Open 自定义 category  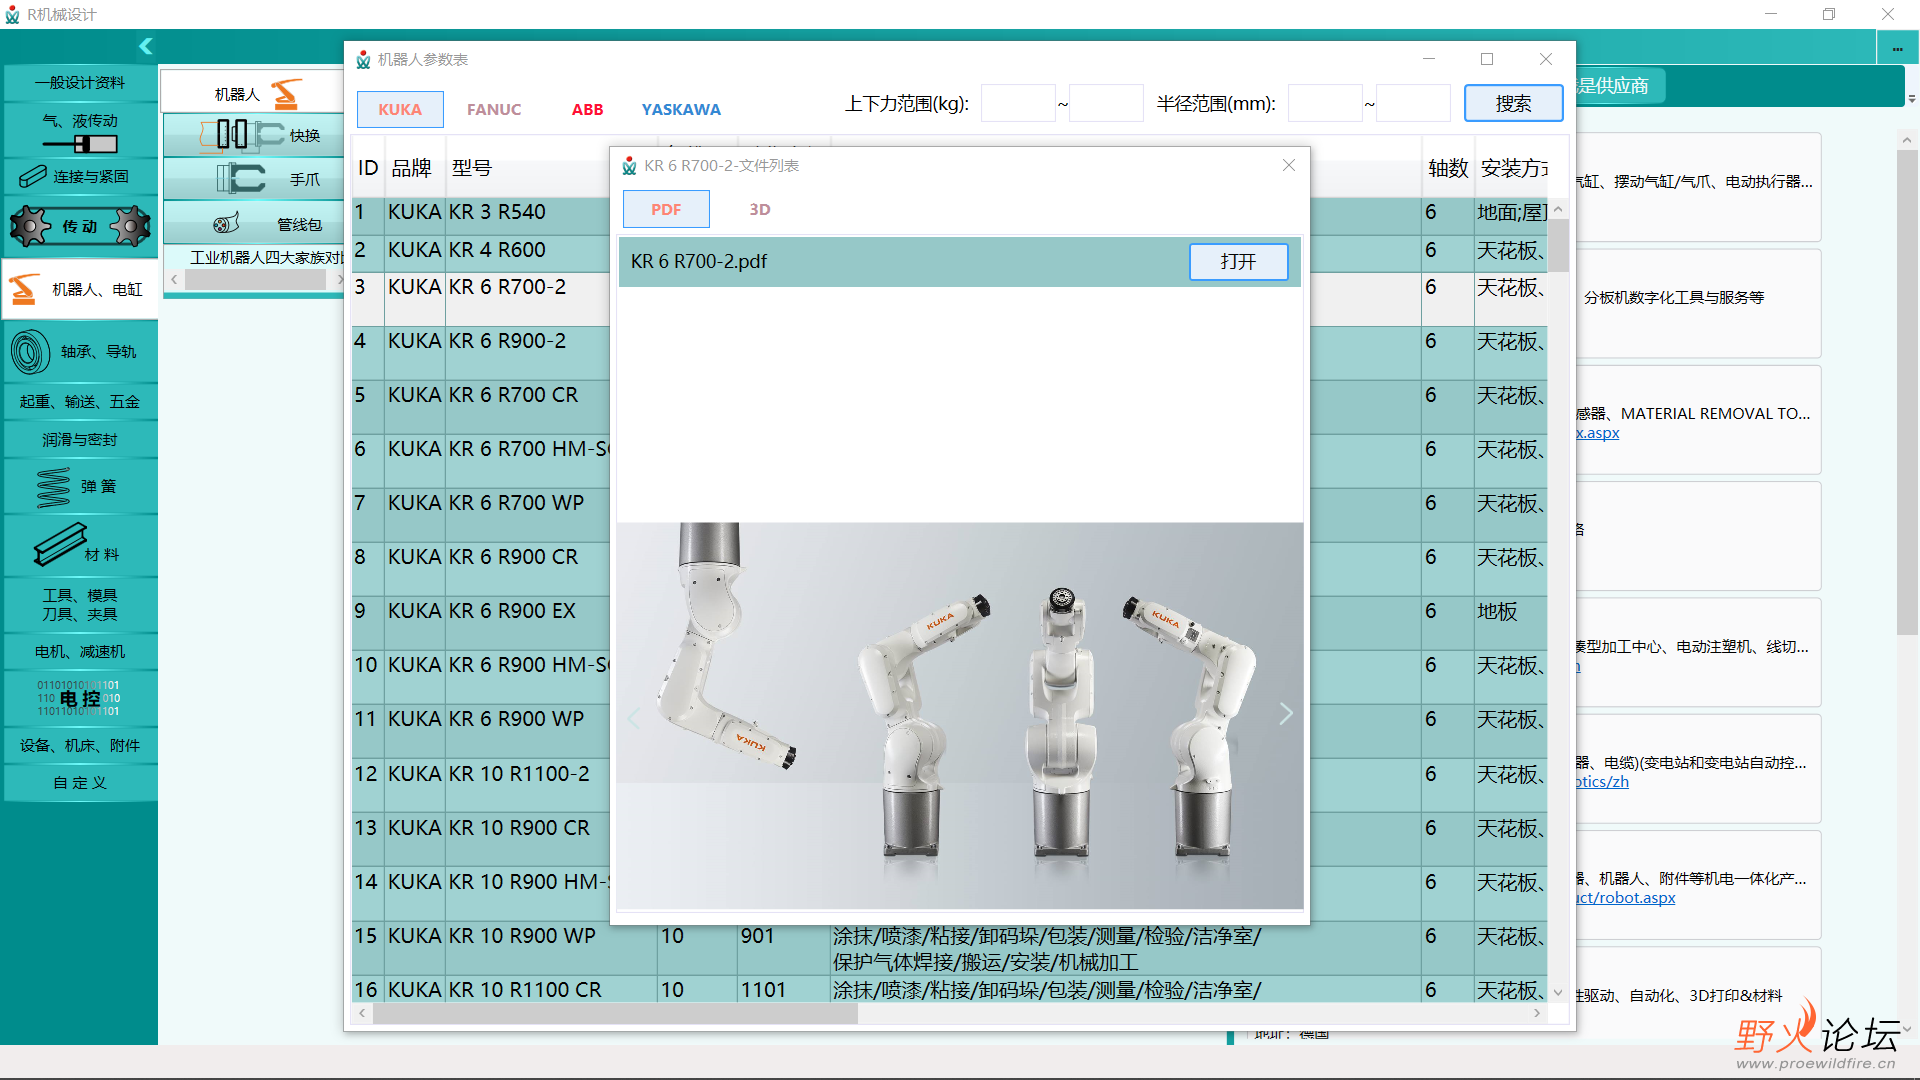[80, 783]
